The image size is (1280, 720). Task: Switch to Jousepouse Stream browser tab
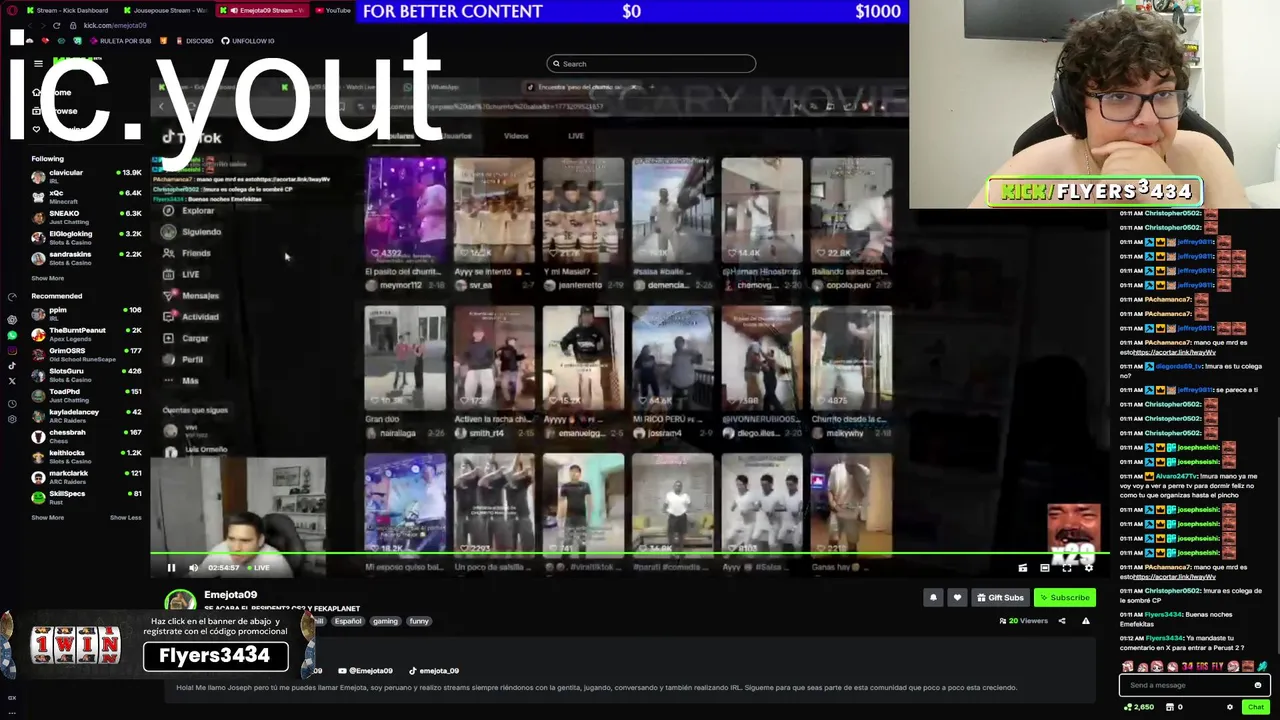(x=168, y=10)
